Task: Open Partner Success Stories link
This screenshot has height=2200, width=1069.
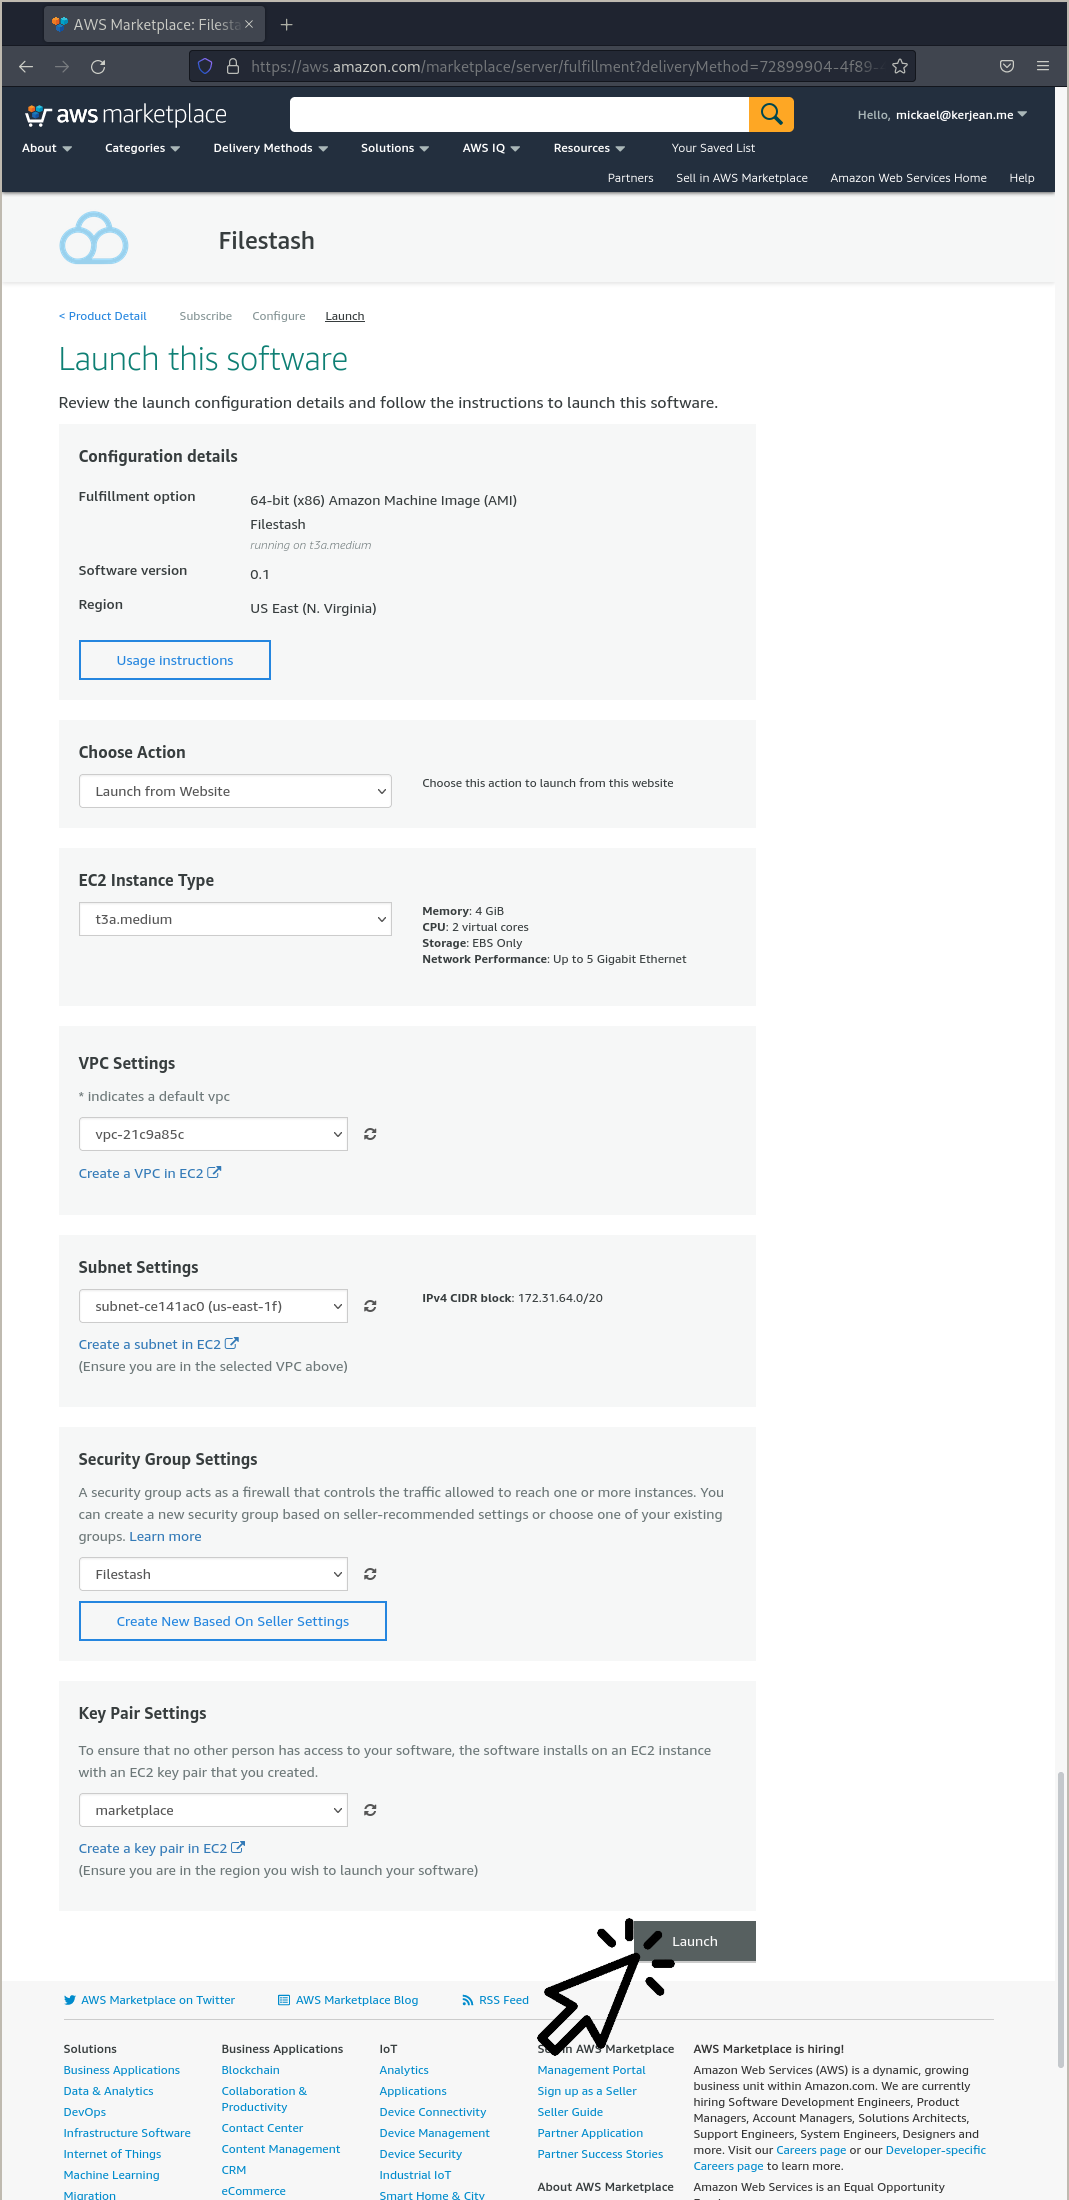Action: pos(600,2154)
